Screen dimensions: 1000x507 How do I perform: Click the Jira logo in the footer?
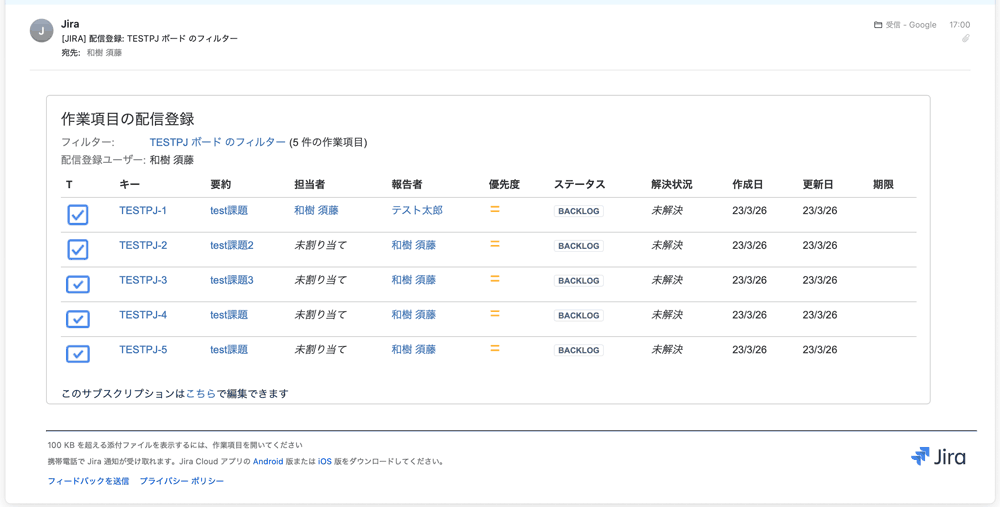(938, 457)
